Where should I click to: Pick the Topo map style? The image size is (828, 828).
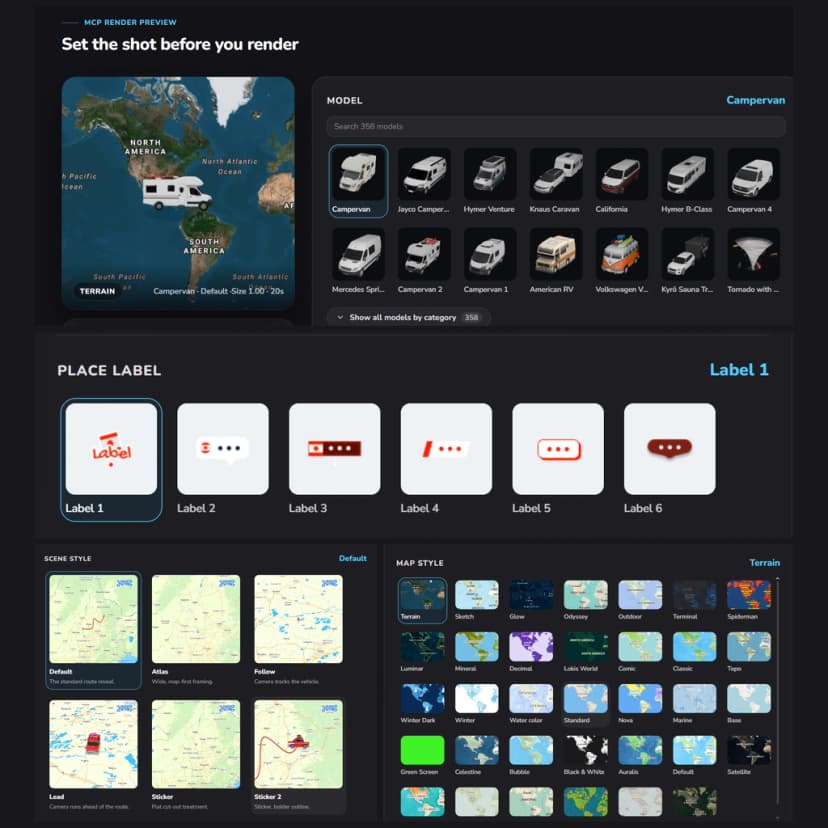(749, 646)
